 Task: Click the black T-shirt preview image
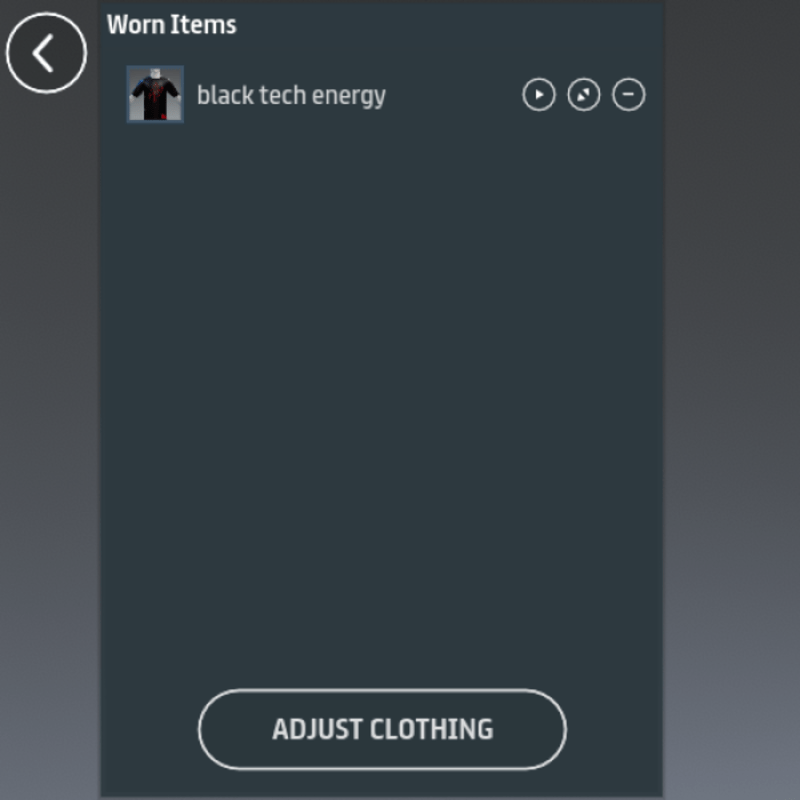pos(155,94)
